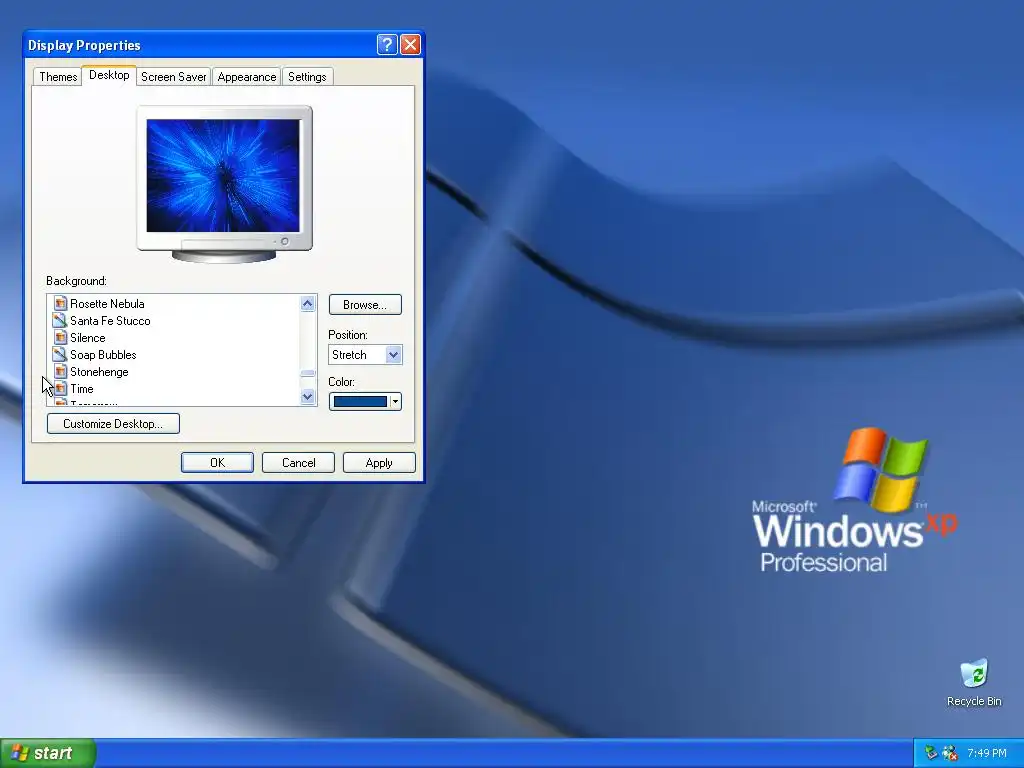Open the Recycle Bin desktop icon
Image resolution: width=1024 pixels, height=768 pixels.
[974, 683]
